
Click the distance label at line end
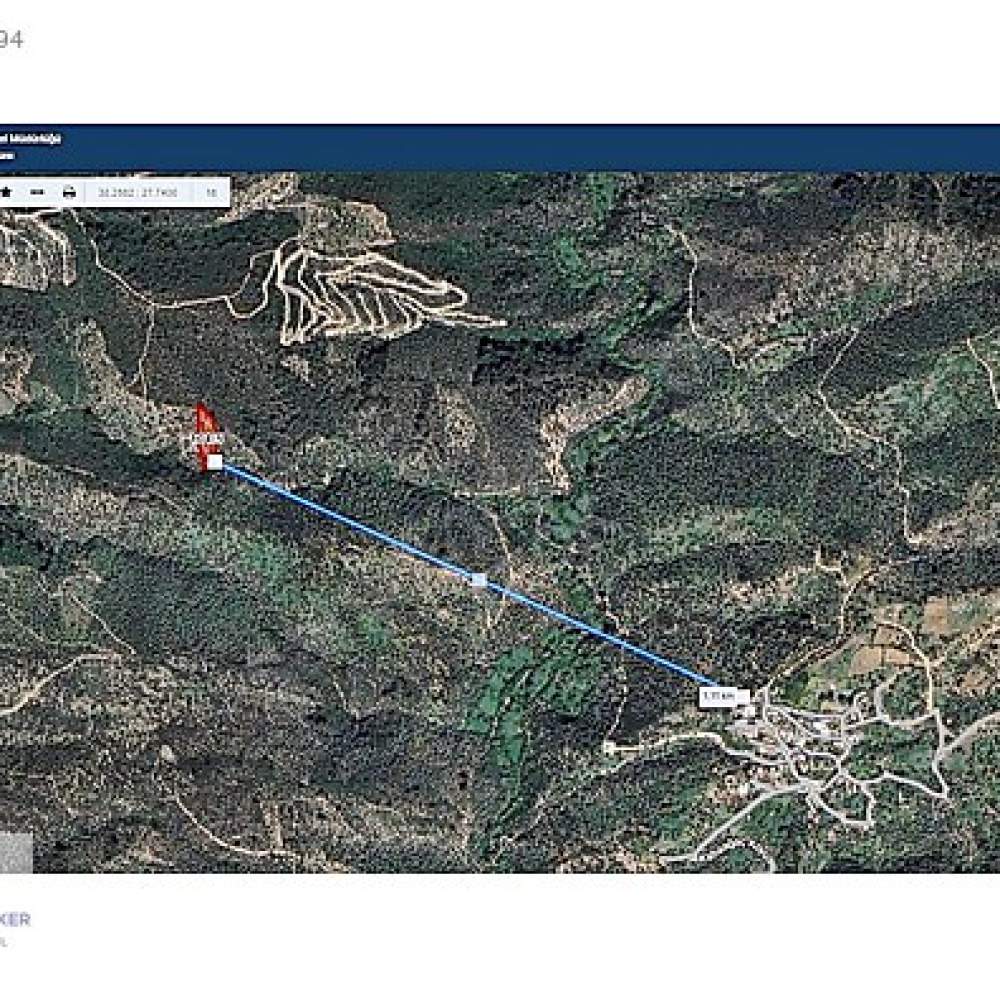[718, 696]
